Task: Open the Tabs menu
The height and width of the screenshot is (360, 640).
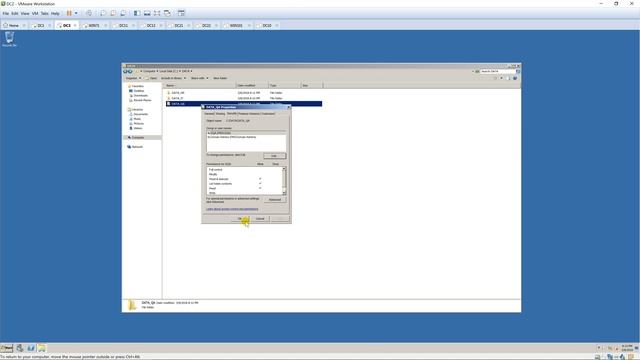Action: pyautogui.click(x=44, y=13)
